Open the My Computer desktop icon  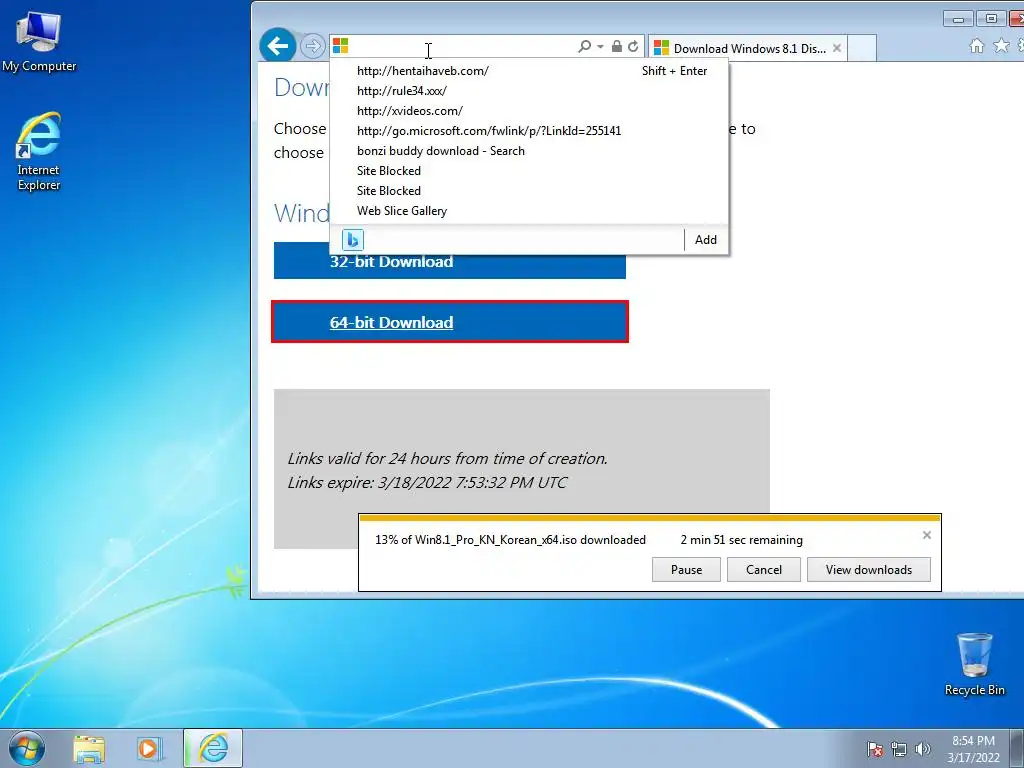coord(39,40)
